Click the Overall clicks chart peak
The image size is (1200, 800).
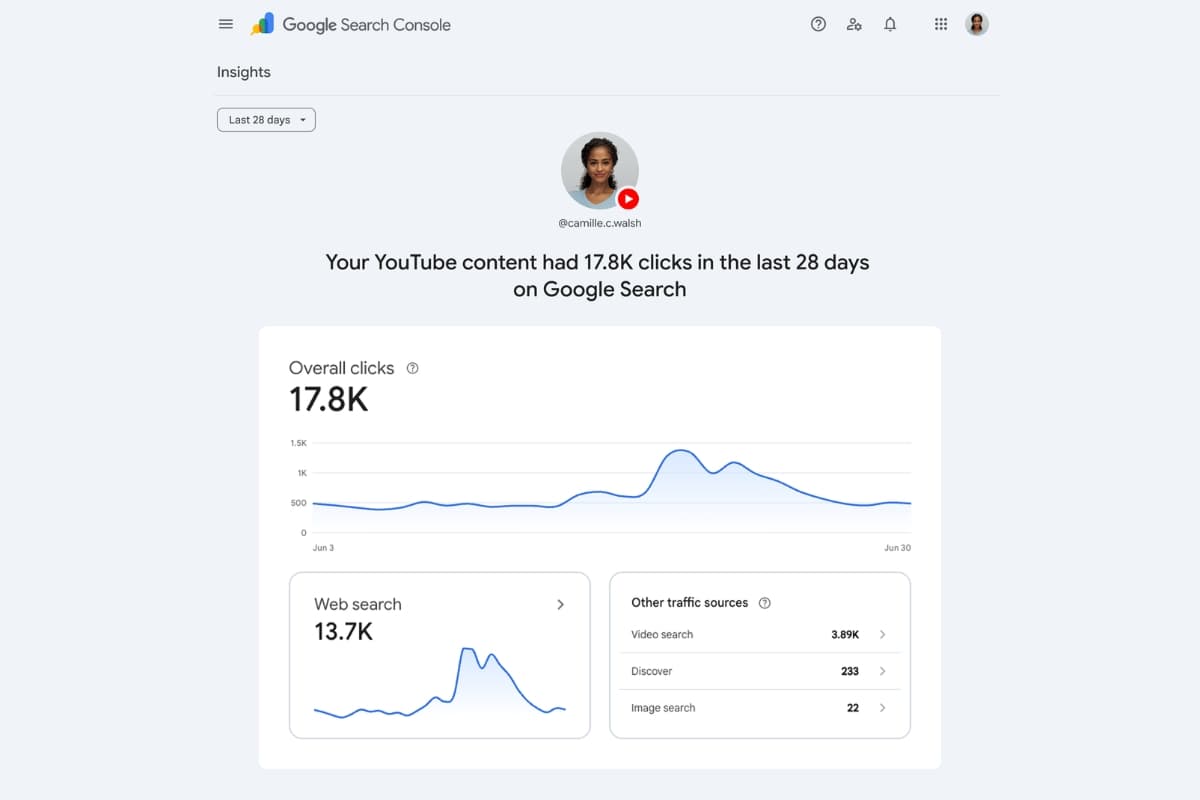(x=681, y=451)
